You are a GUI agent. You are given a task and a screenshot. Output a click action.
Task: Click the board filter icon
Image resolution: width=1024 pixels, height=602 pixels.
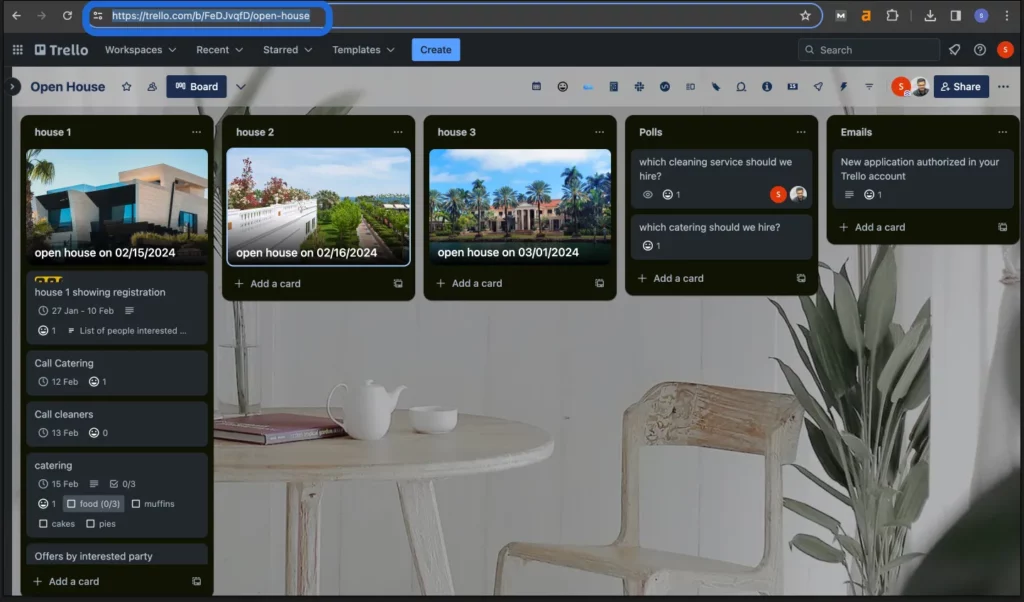click(x=869, y=86)
